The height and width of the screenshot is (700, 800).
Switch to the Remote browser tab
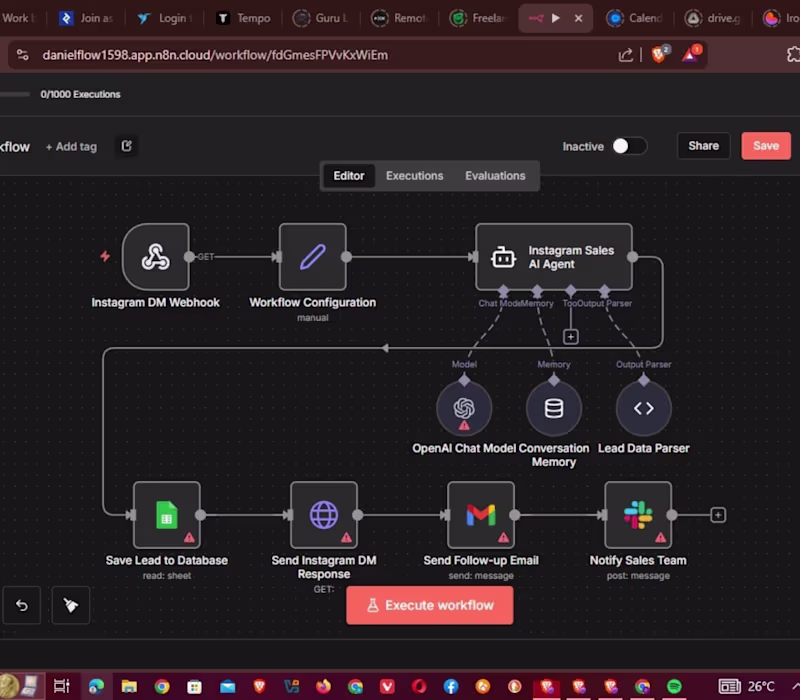click(400, 18)
